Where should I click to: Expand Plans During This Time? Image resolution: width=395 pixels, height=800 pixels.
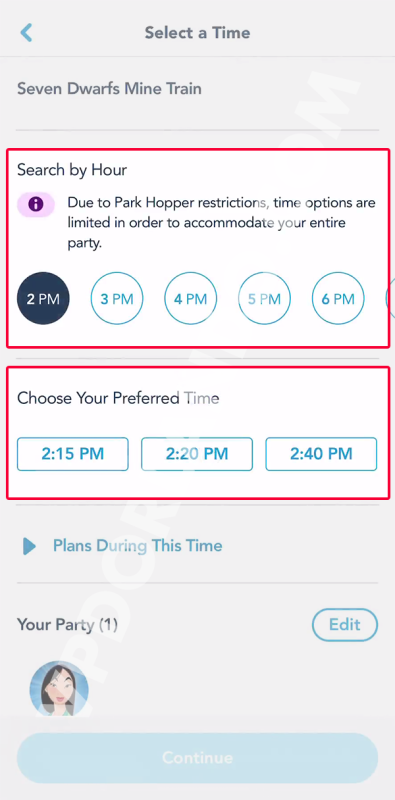click(x=138, y=546)
